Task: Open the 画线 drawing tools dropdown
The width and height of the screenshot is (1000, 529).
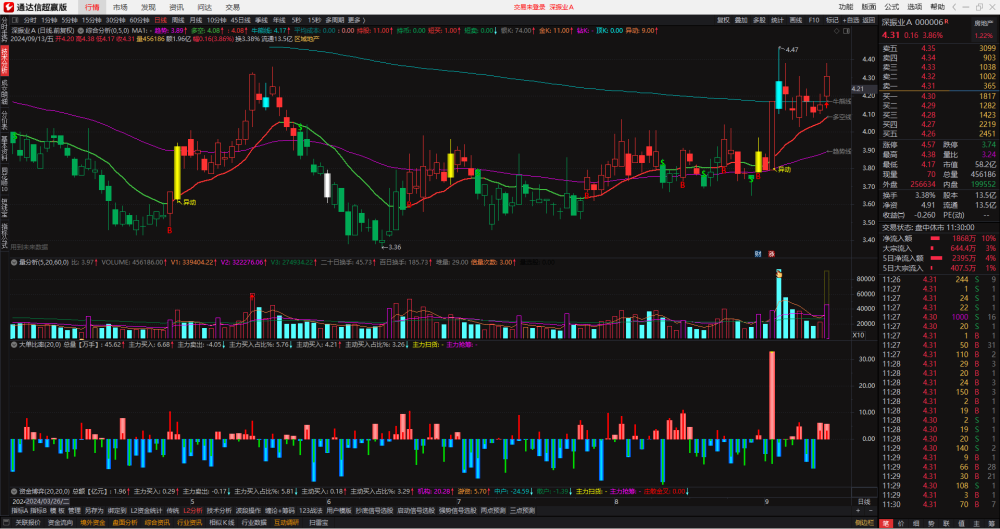Action: coord(795,20)
